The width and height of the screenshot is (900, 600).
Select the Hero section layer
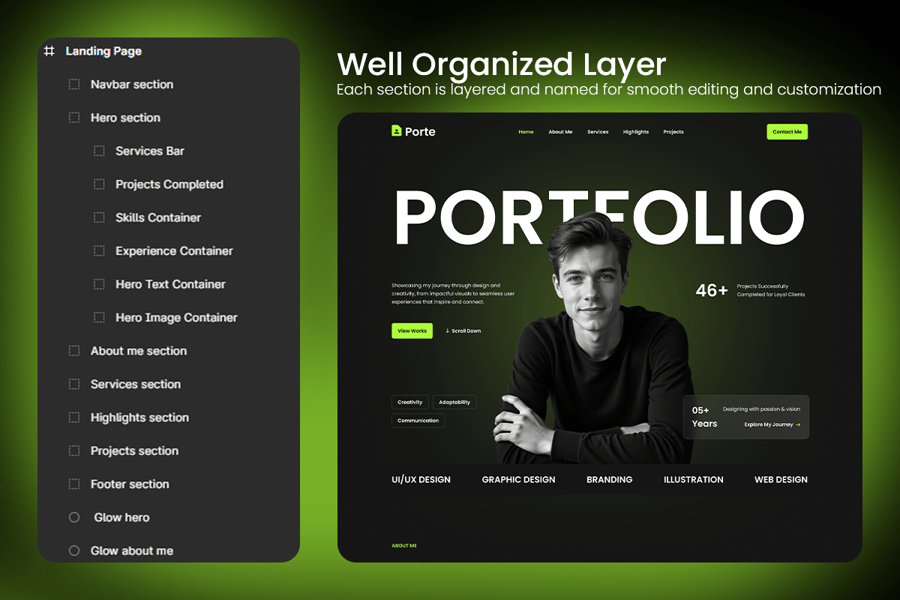tap(125, 118)
